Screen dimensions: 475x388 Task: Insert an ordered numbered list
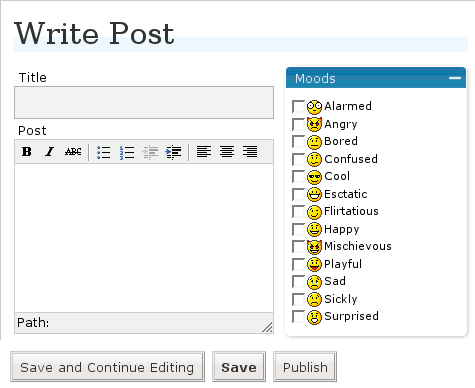click(127, 152)
